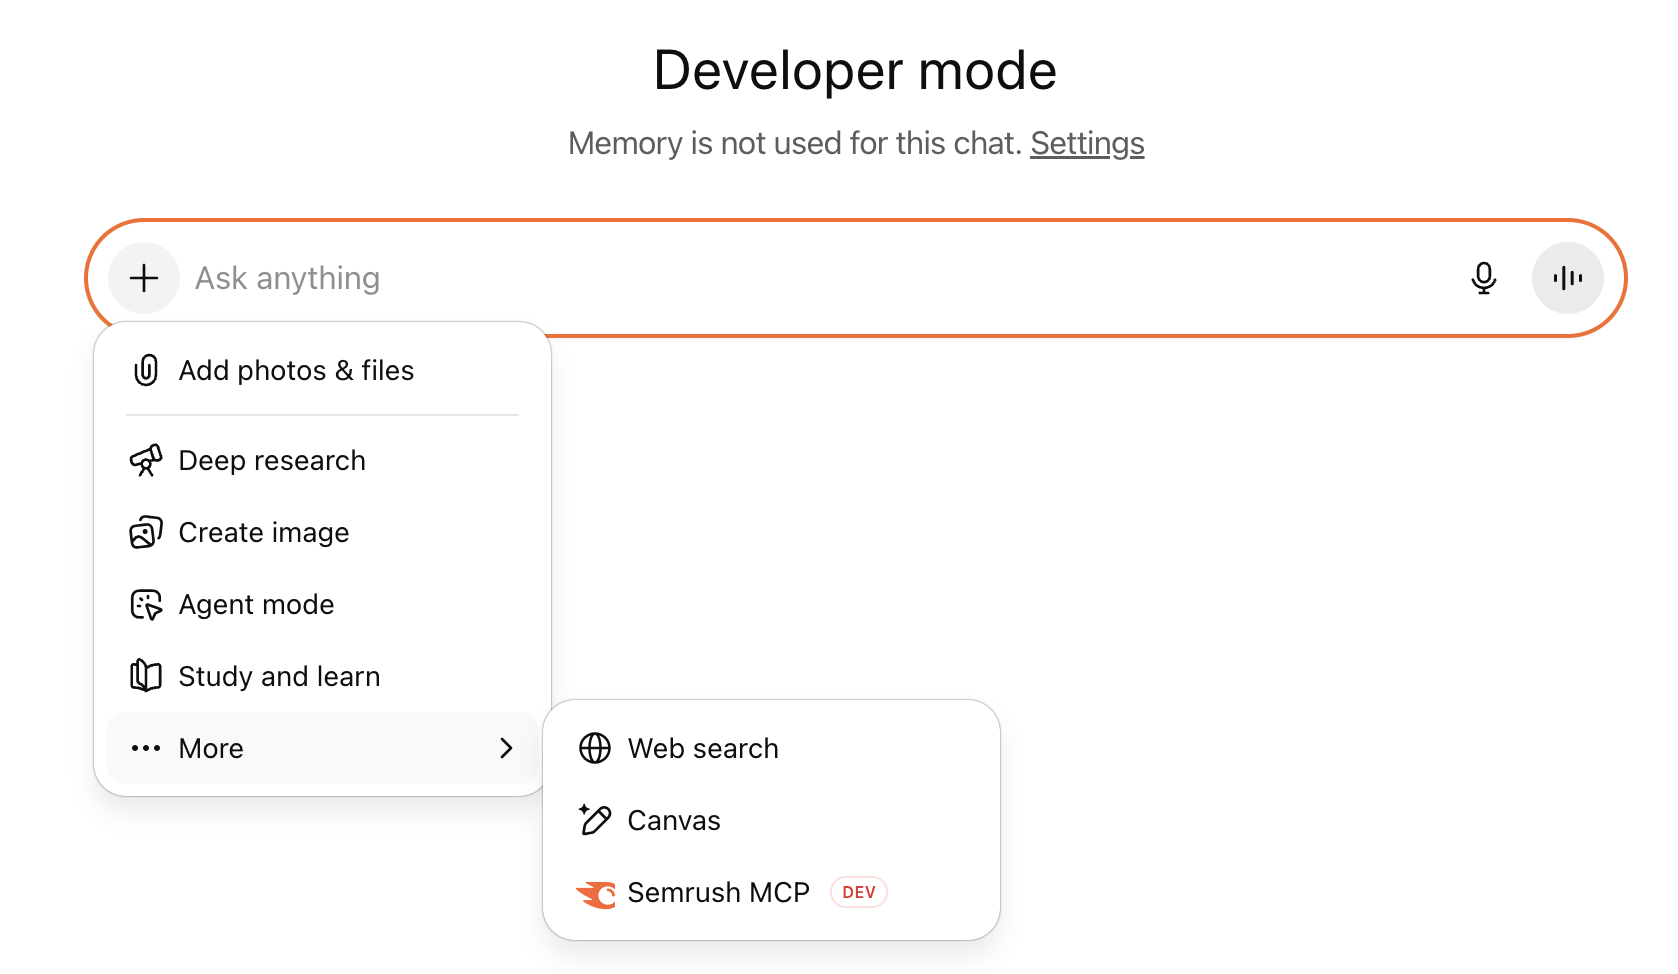Screen dimensions: 1678x974
Task: Click the globe icon beside Web search
Action: pos(594,748)
